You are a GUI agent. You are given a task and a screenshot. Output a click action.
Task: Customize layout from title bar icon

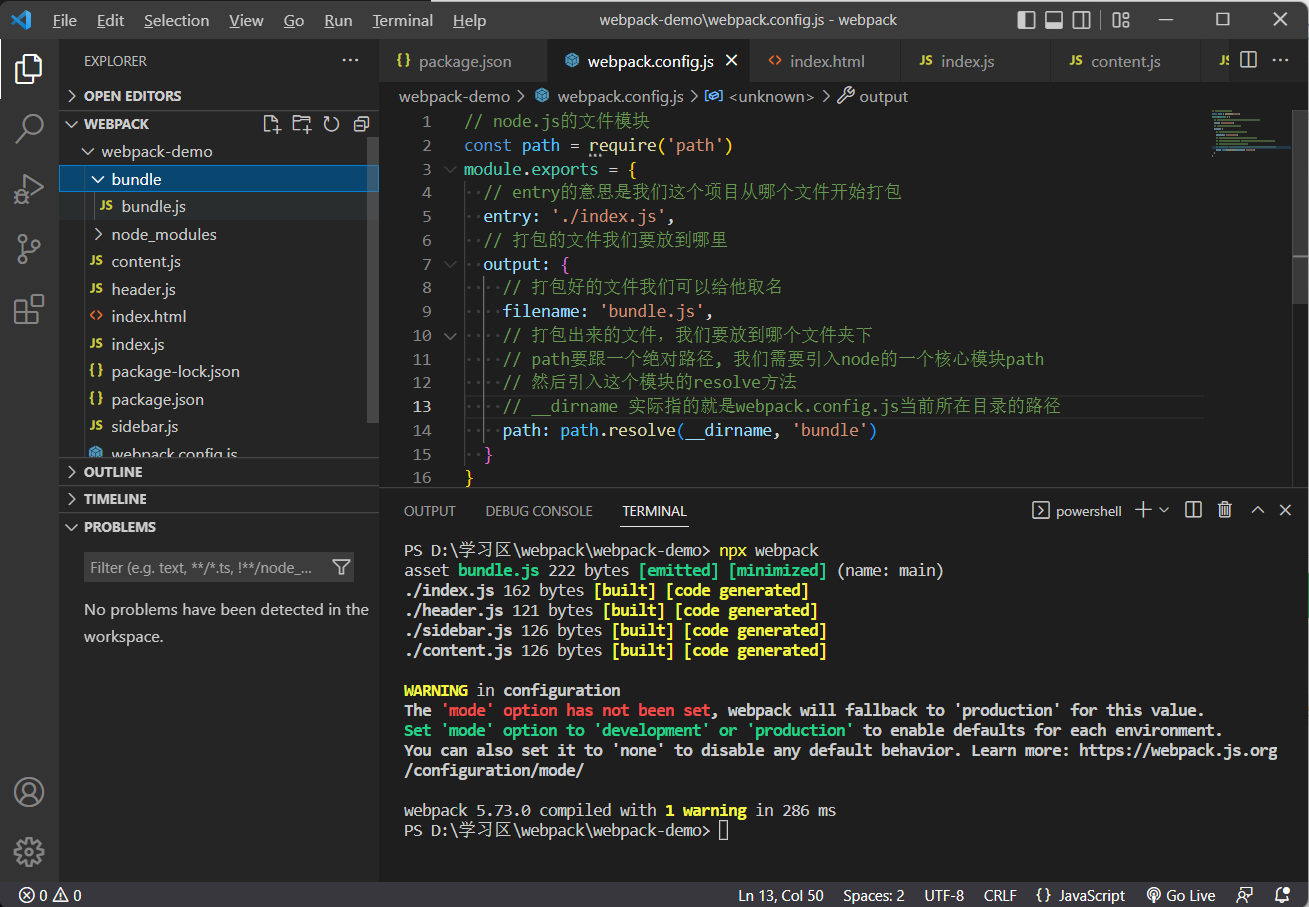[1121, 20]
